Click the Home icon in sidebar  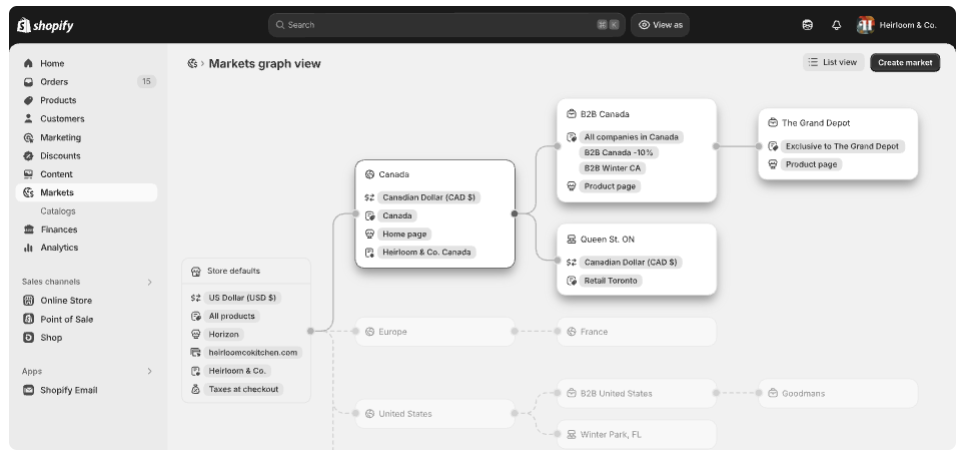(x=28, y=63)
